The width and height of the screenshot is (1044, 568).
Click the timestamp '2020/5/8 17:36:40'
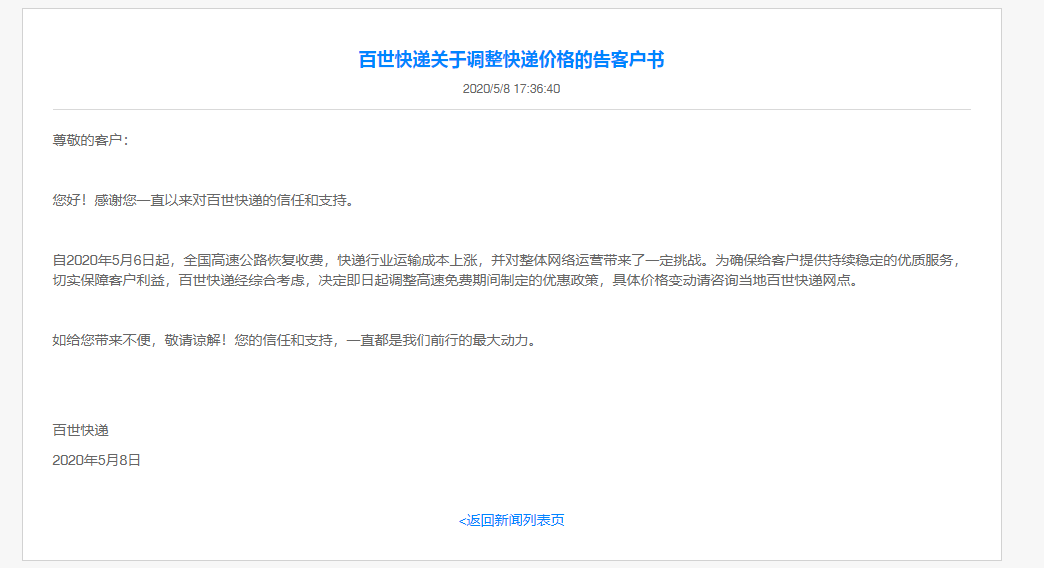coord(511,89)
